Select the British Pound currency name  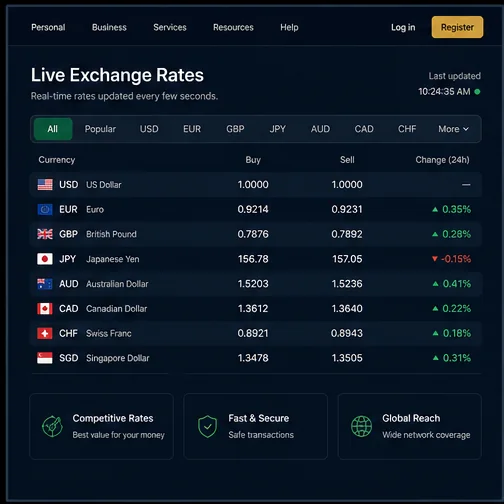tap(111, 234)
